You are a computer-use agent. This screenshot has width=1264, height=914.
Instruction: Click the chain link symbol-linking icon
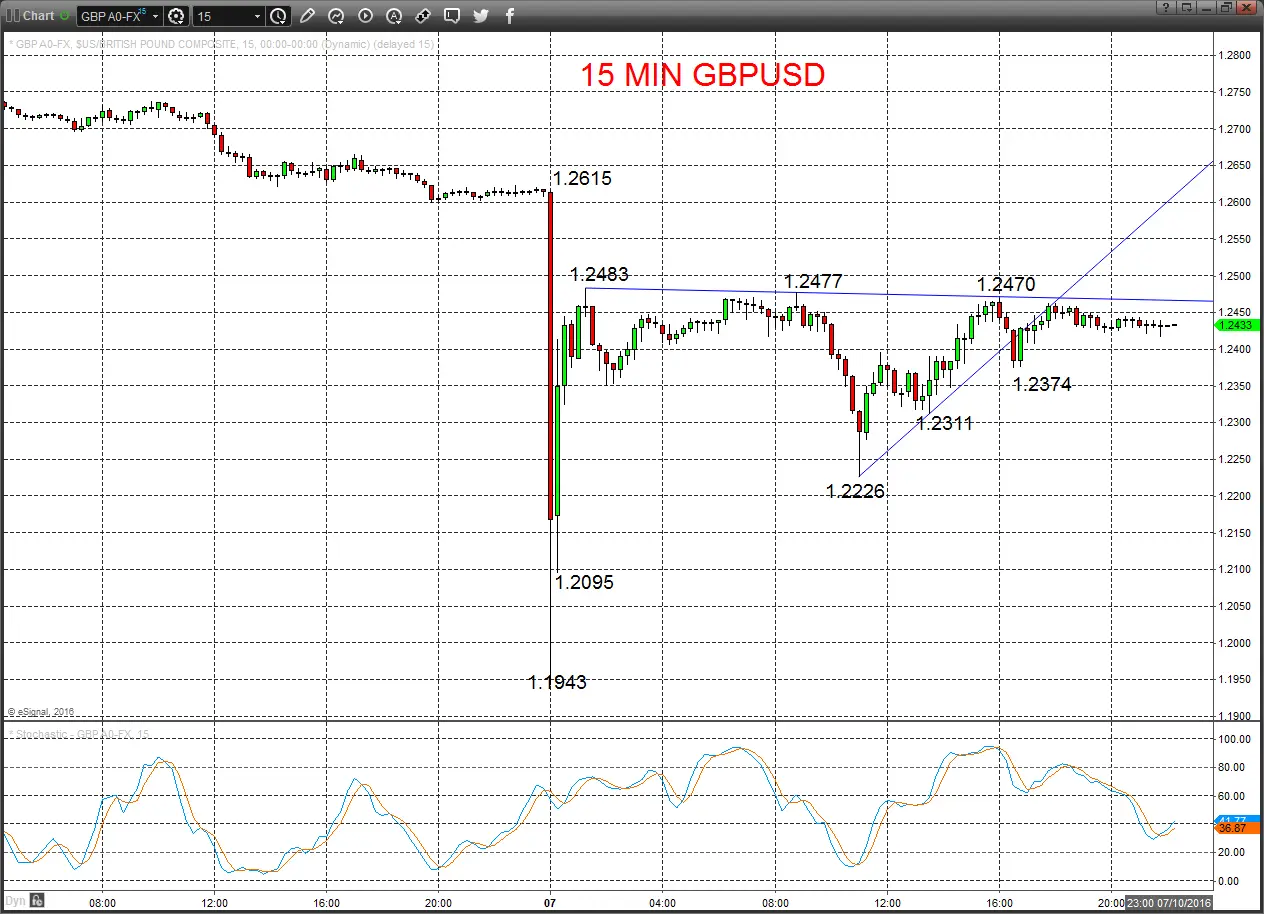423,16
